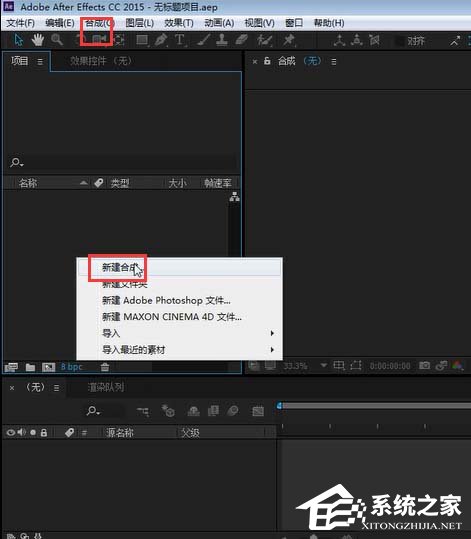Open the timeline (无) panel menu
Viewport: 471px width, 539px height.
pos(56,388)
